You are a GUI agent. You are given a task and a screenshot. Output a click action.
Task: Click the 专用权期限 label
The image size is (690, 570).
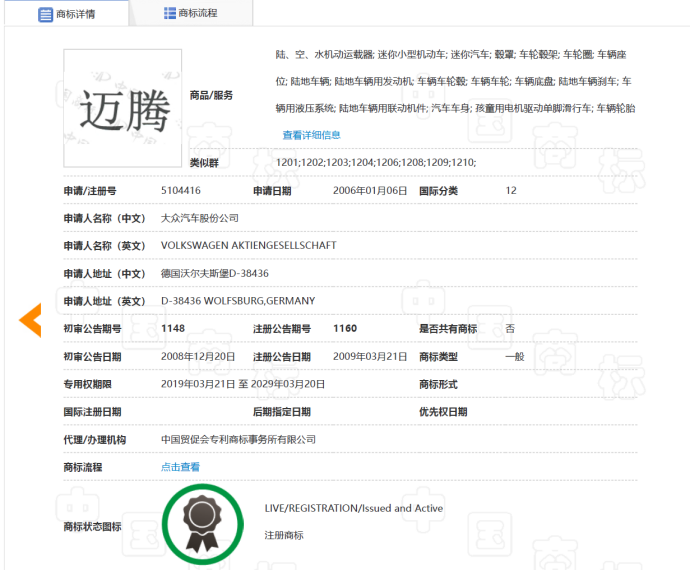[88, 385]
